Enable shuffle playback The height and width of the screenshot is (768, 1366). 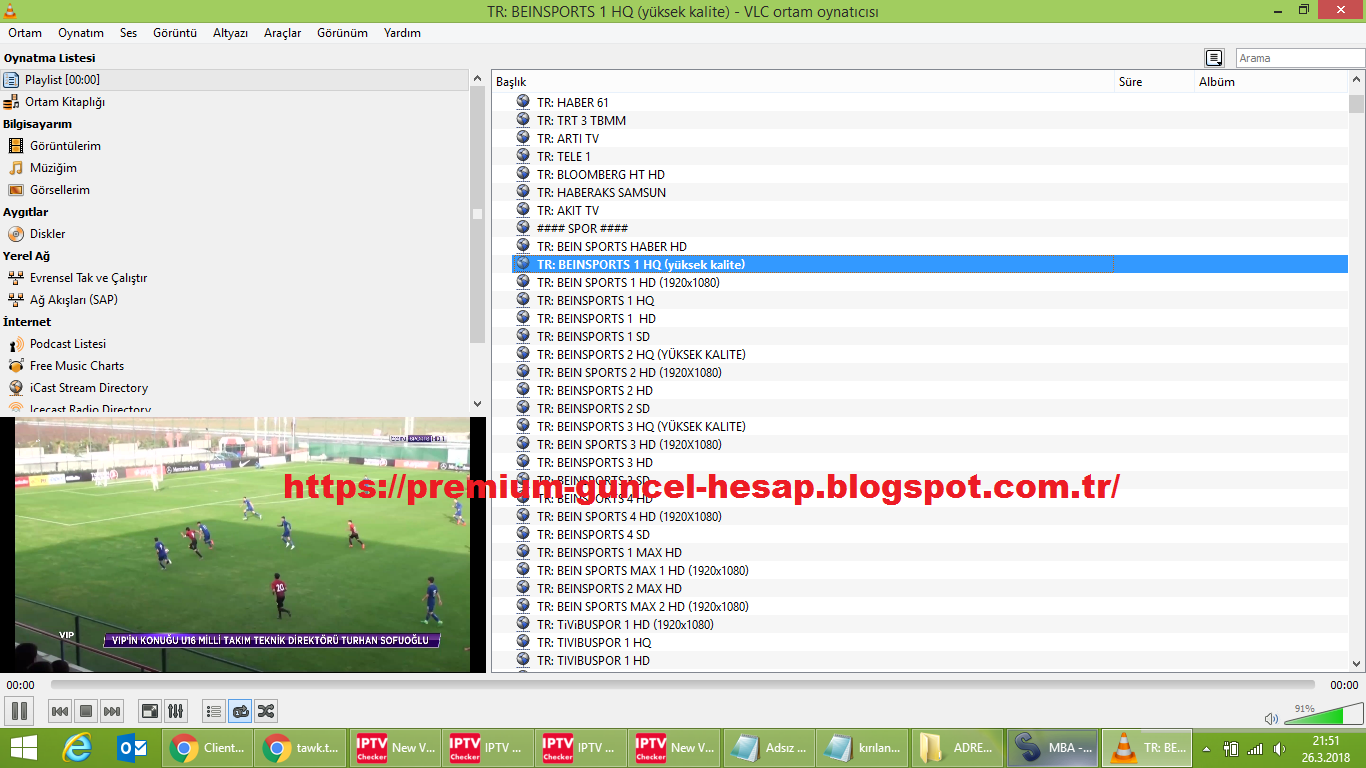click(x=267, y=711)
